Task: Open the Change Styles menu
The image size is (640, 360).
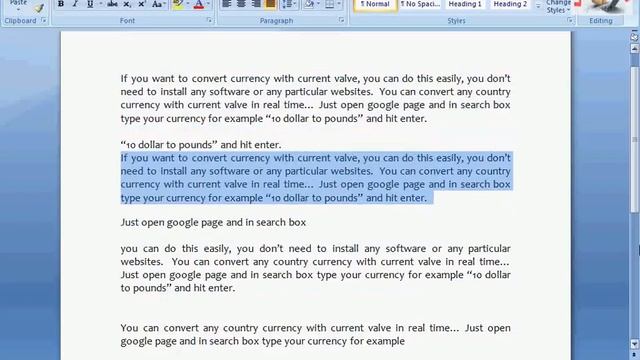Action: 558,7
